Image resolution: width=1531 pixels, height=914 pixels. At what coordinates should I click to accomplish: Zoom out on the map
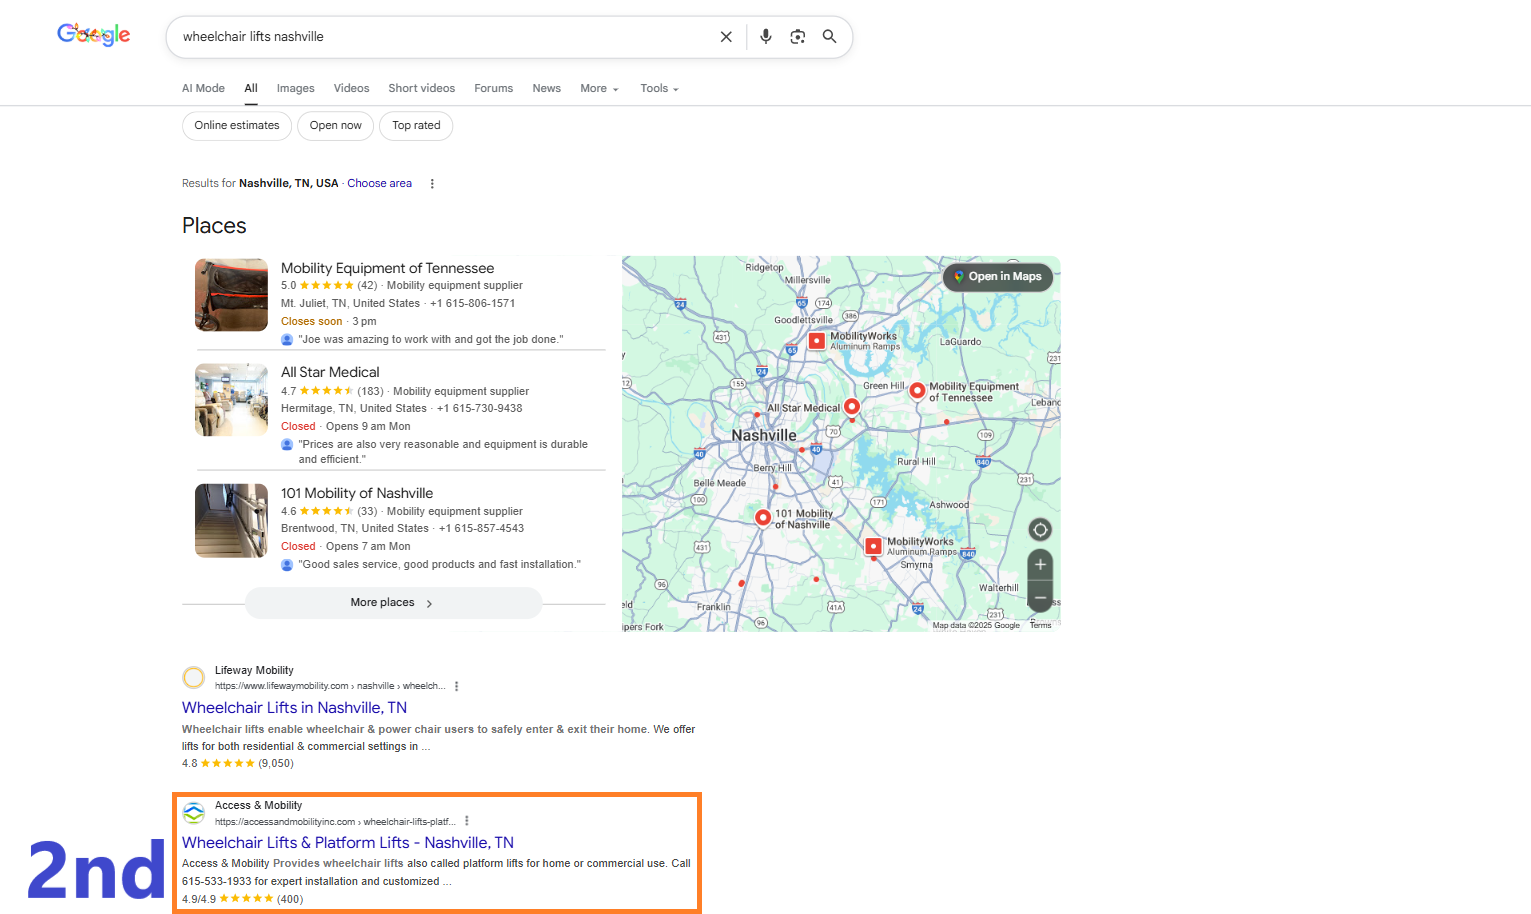[1040, 598]
